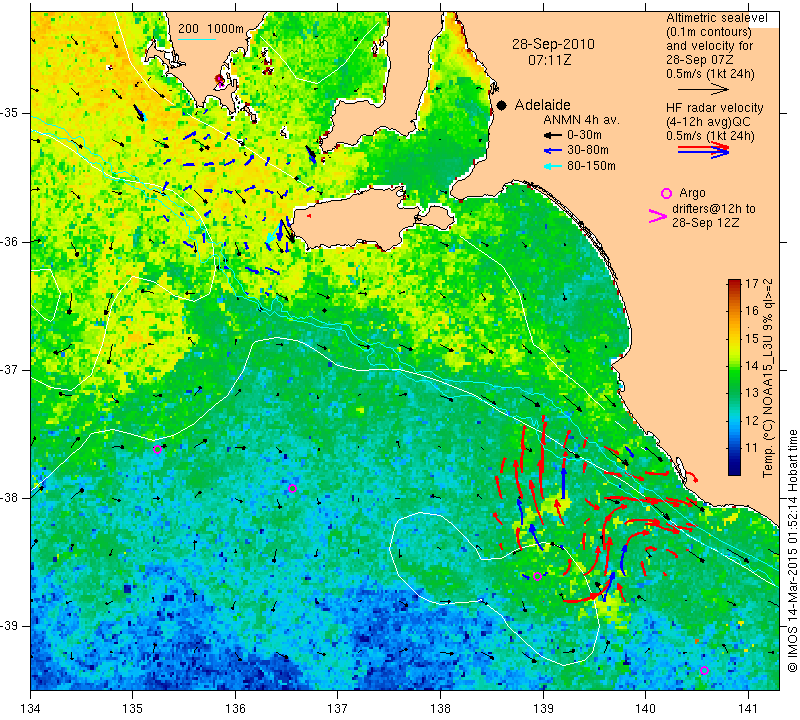The width and height of the screenshot is (800, 720).
Task: Click the magenta drifters arrowhead legend symbol
Action: tap(658, 216)
